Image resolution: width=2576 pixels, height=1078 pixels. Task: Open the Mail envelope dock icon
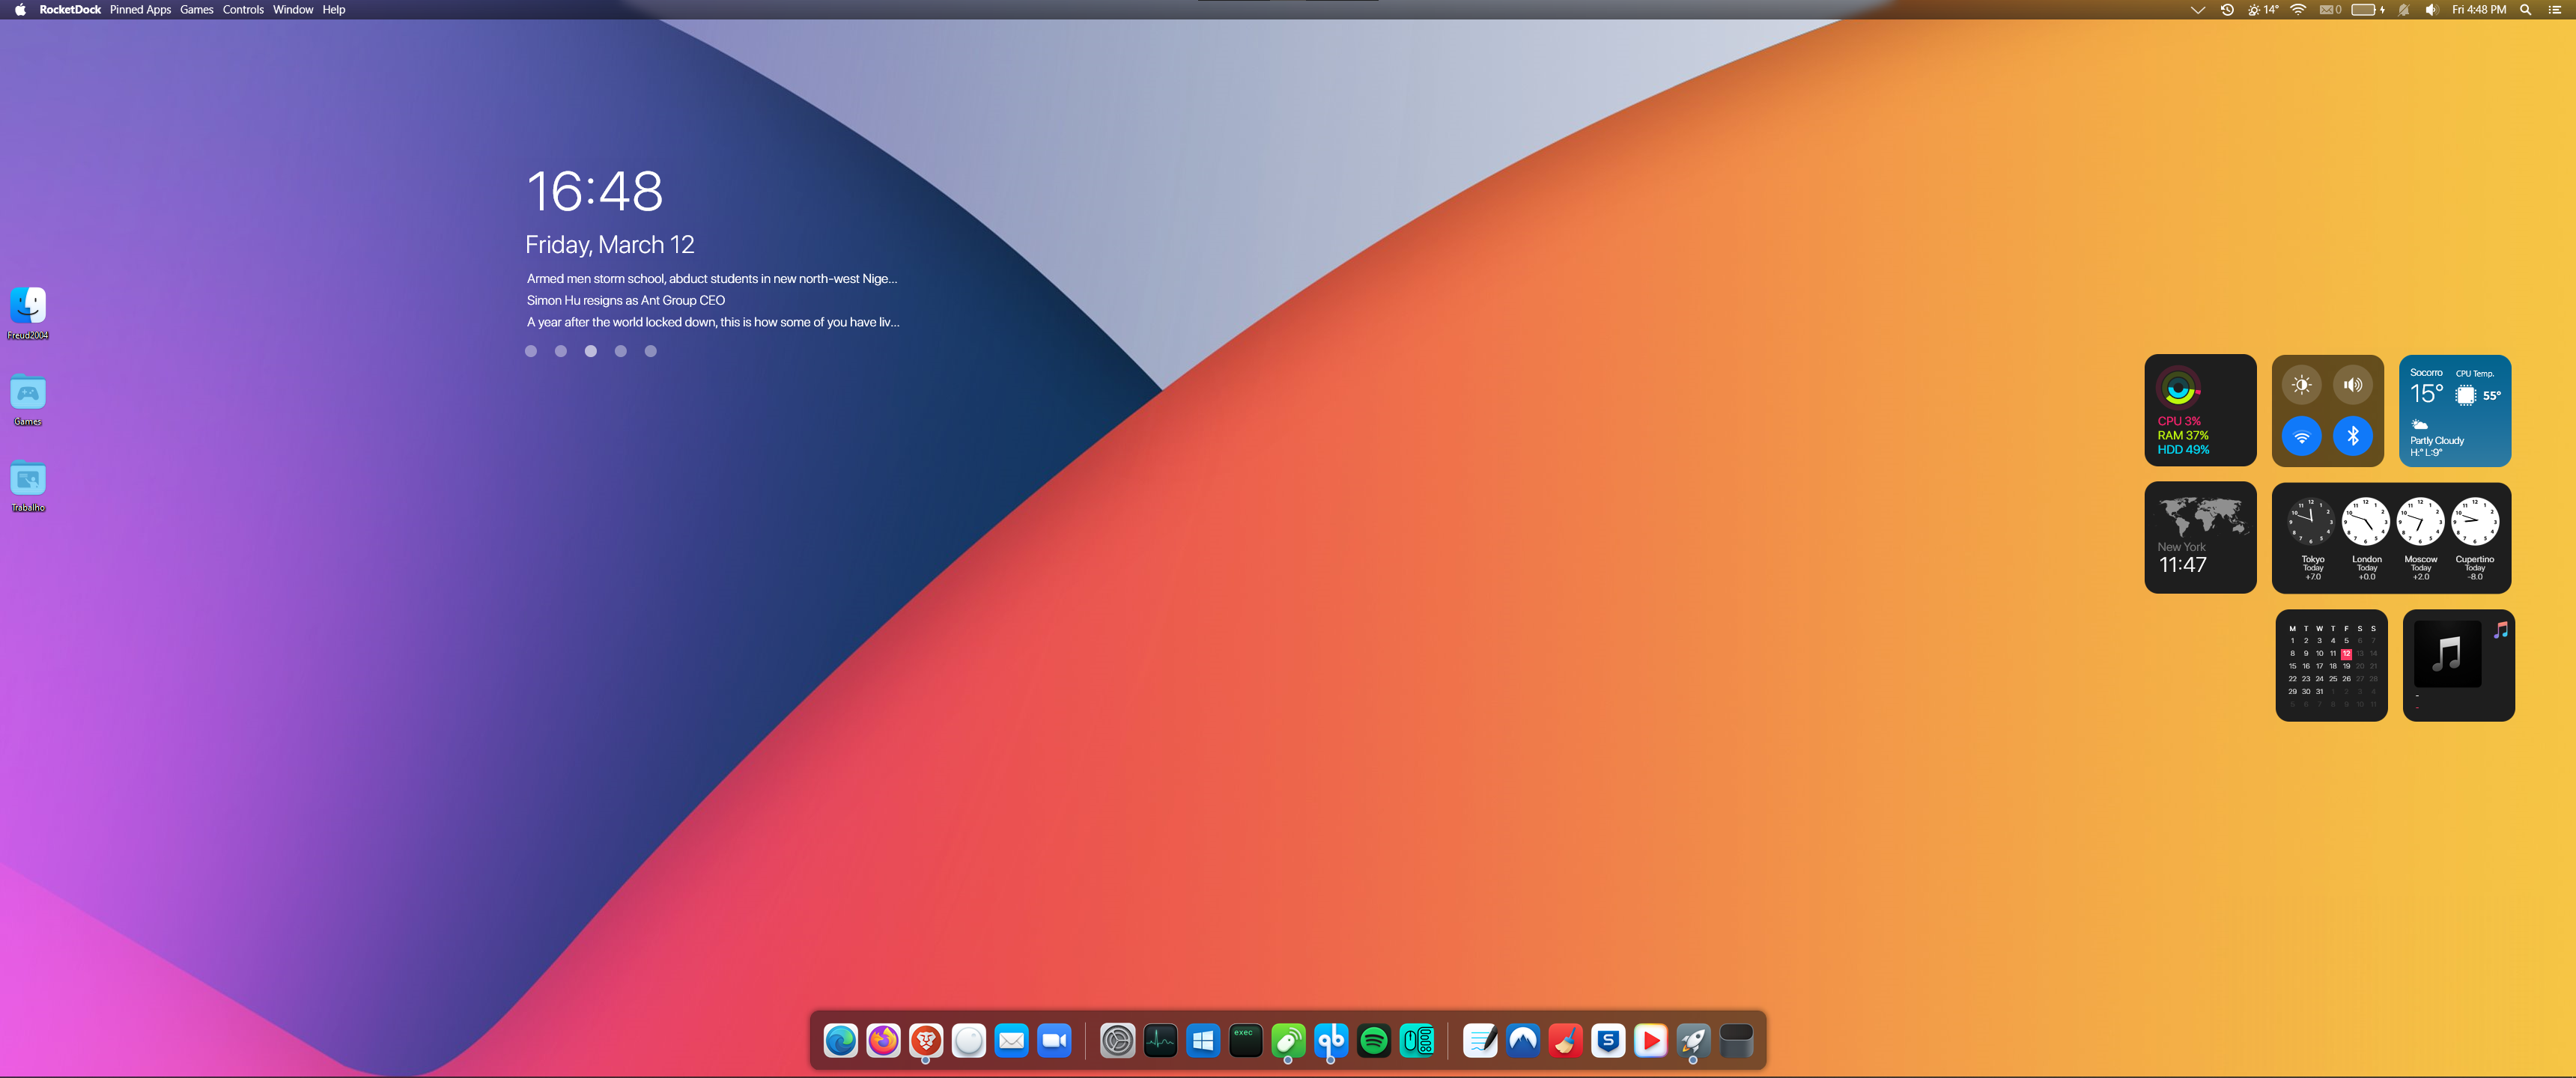pyautogui.click(x=1011, y=1041)
